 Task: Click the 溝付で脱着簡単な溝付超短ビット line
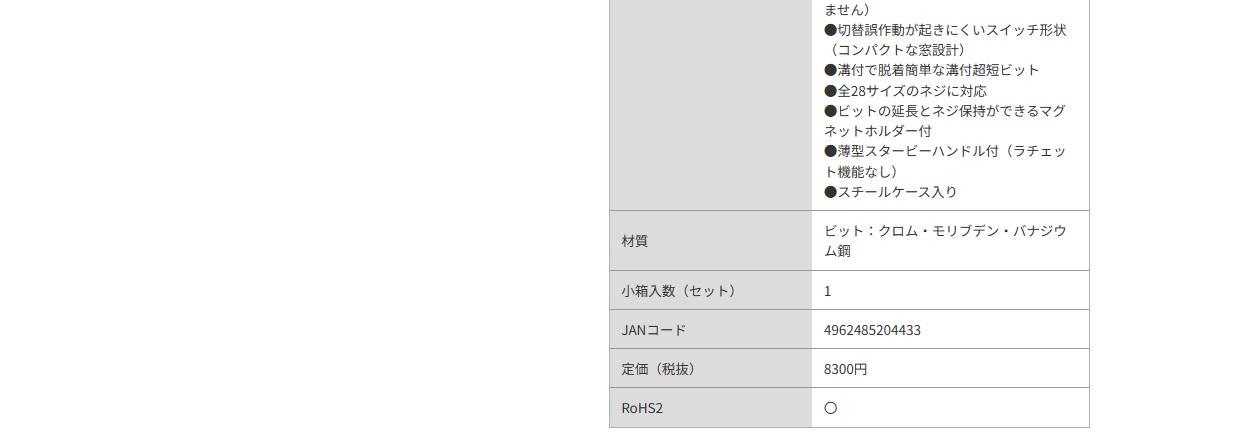(x=932, y=70)
